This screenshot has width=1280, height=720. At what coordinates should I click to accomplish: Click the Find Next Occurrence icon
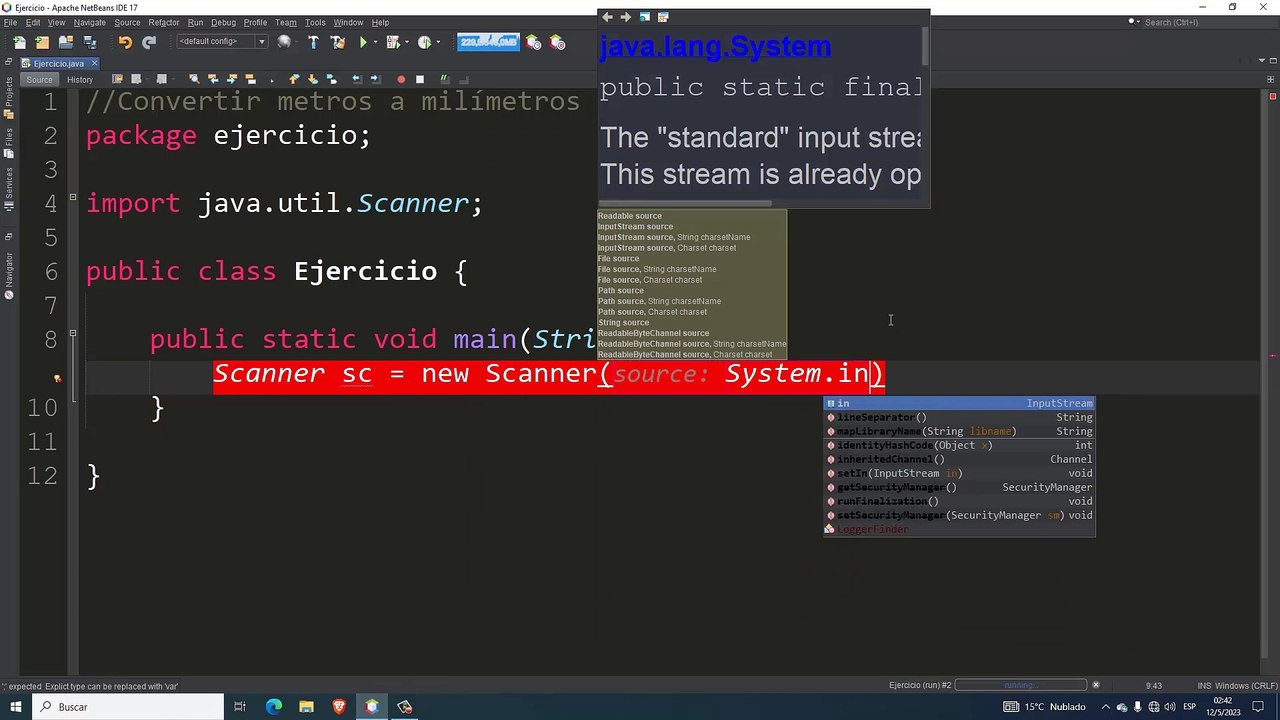point(232,79)
